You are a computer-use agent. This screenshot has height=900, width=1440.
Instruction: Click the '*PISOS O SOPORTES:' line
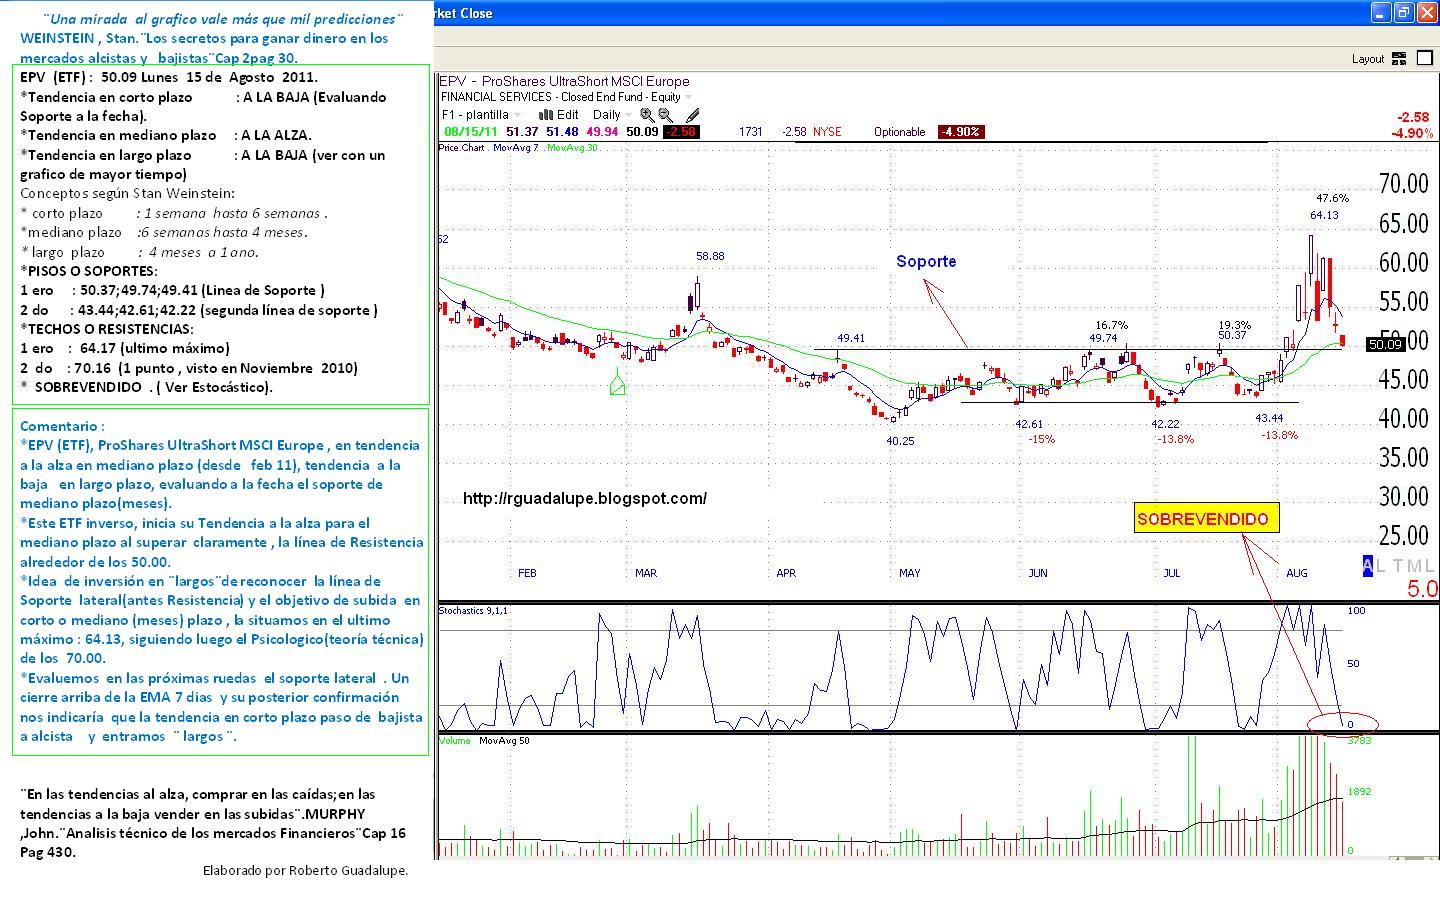click(x=88, y=271)
